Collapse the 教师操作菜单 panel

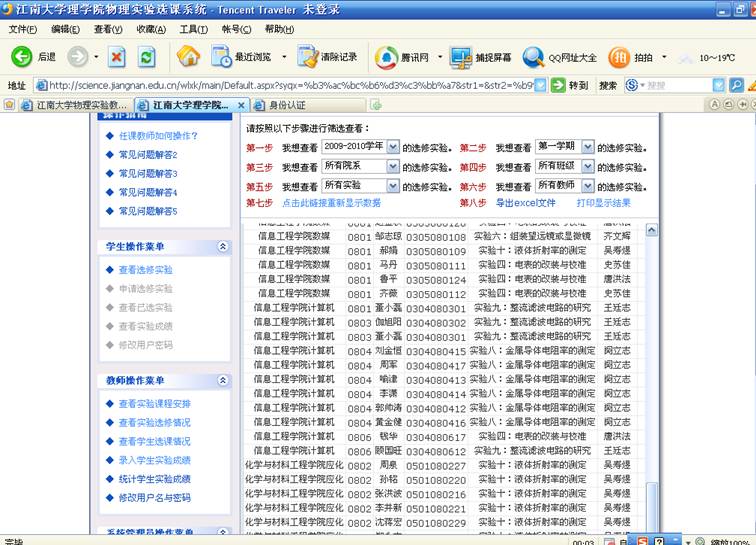click(x=223, y=380)
